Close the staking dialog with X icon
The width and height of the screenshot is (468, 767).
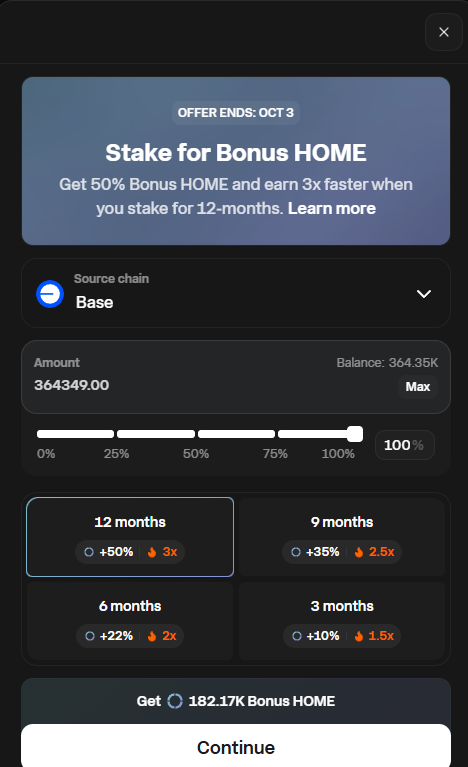click(444, 32)
